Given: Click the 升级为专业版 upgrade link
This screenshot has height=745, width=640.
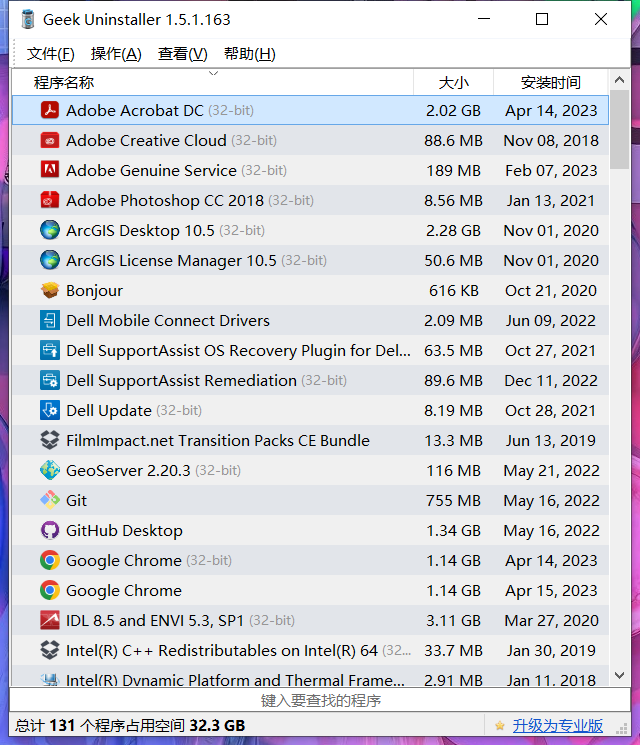Looking at the screenshot, I should pos(557,726).
